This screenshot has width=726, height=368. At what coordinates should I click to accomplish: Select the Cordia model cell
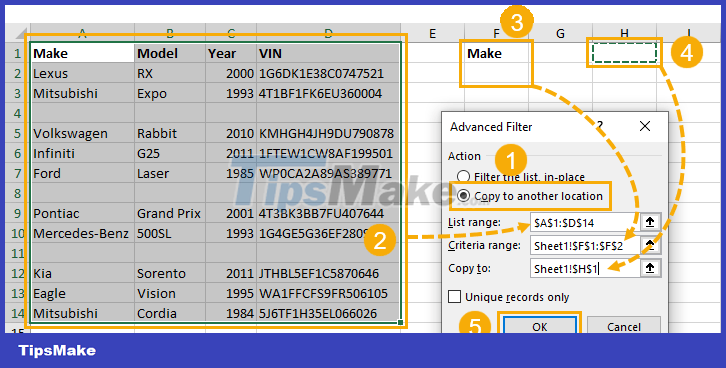pyautogui.click(x=170, y=313)
